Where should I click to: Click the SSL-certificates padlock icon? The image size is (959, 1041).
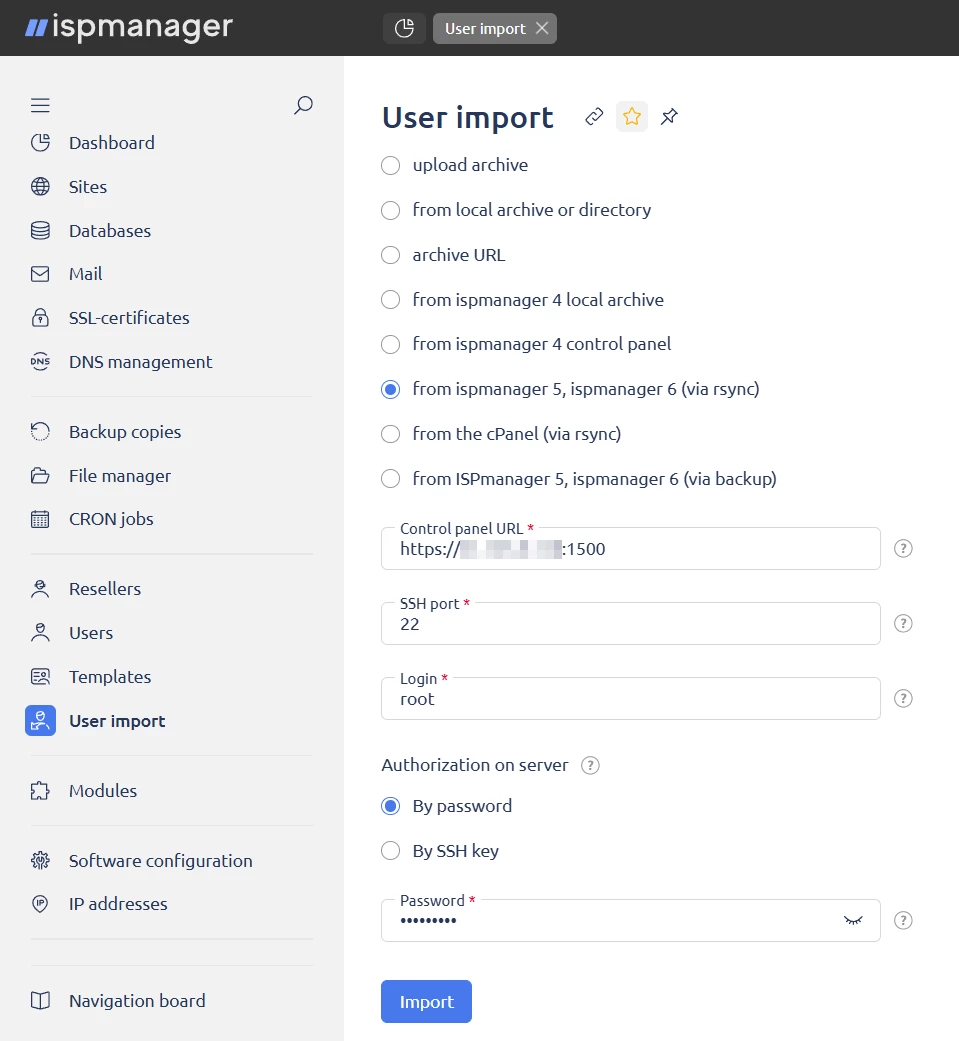pyautogui.click(x=41, y=317)
